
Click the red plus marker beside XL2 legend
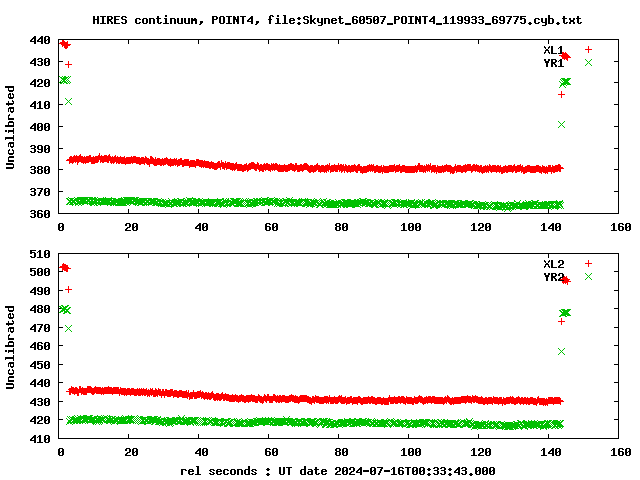pos(588,264)
